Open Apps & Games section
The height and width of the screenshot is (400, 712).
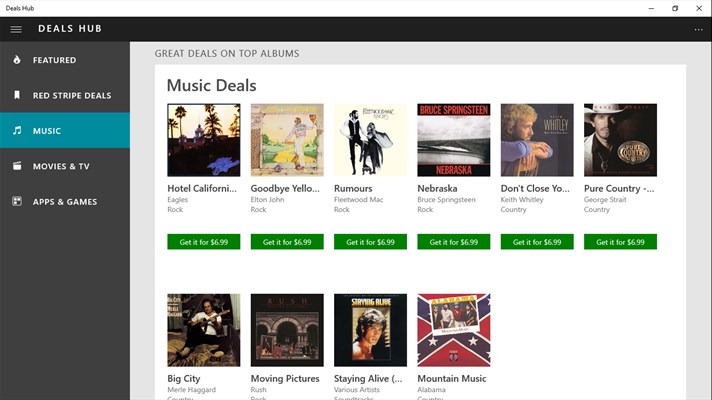pos(65,201)
